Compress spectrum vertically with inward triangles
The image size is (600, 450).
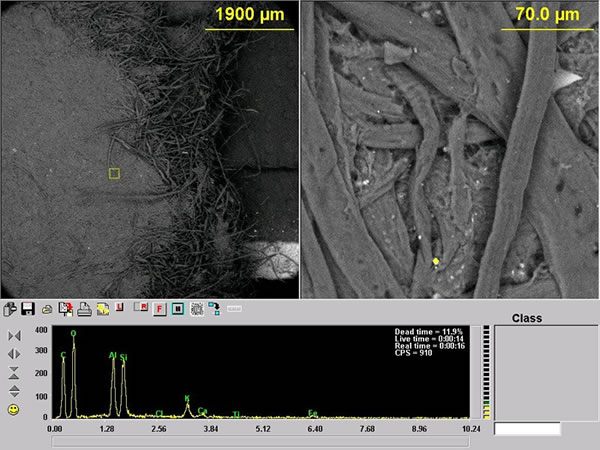[14, 373]
